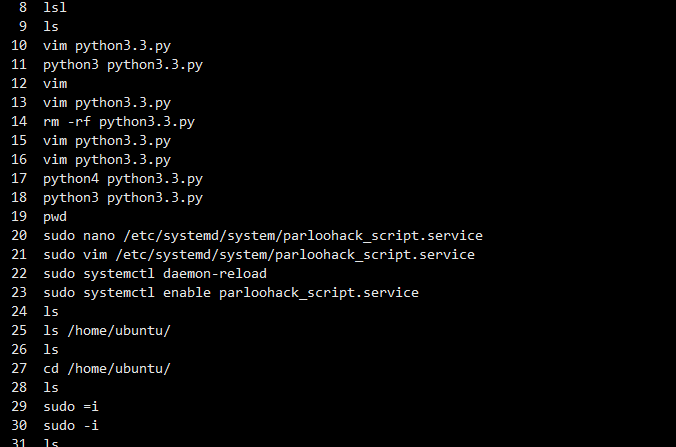Click the 'python3 python3.3.py' command on line 11
Screen dimensions: 676x447
tap(123, 65)
